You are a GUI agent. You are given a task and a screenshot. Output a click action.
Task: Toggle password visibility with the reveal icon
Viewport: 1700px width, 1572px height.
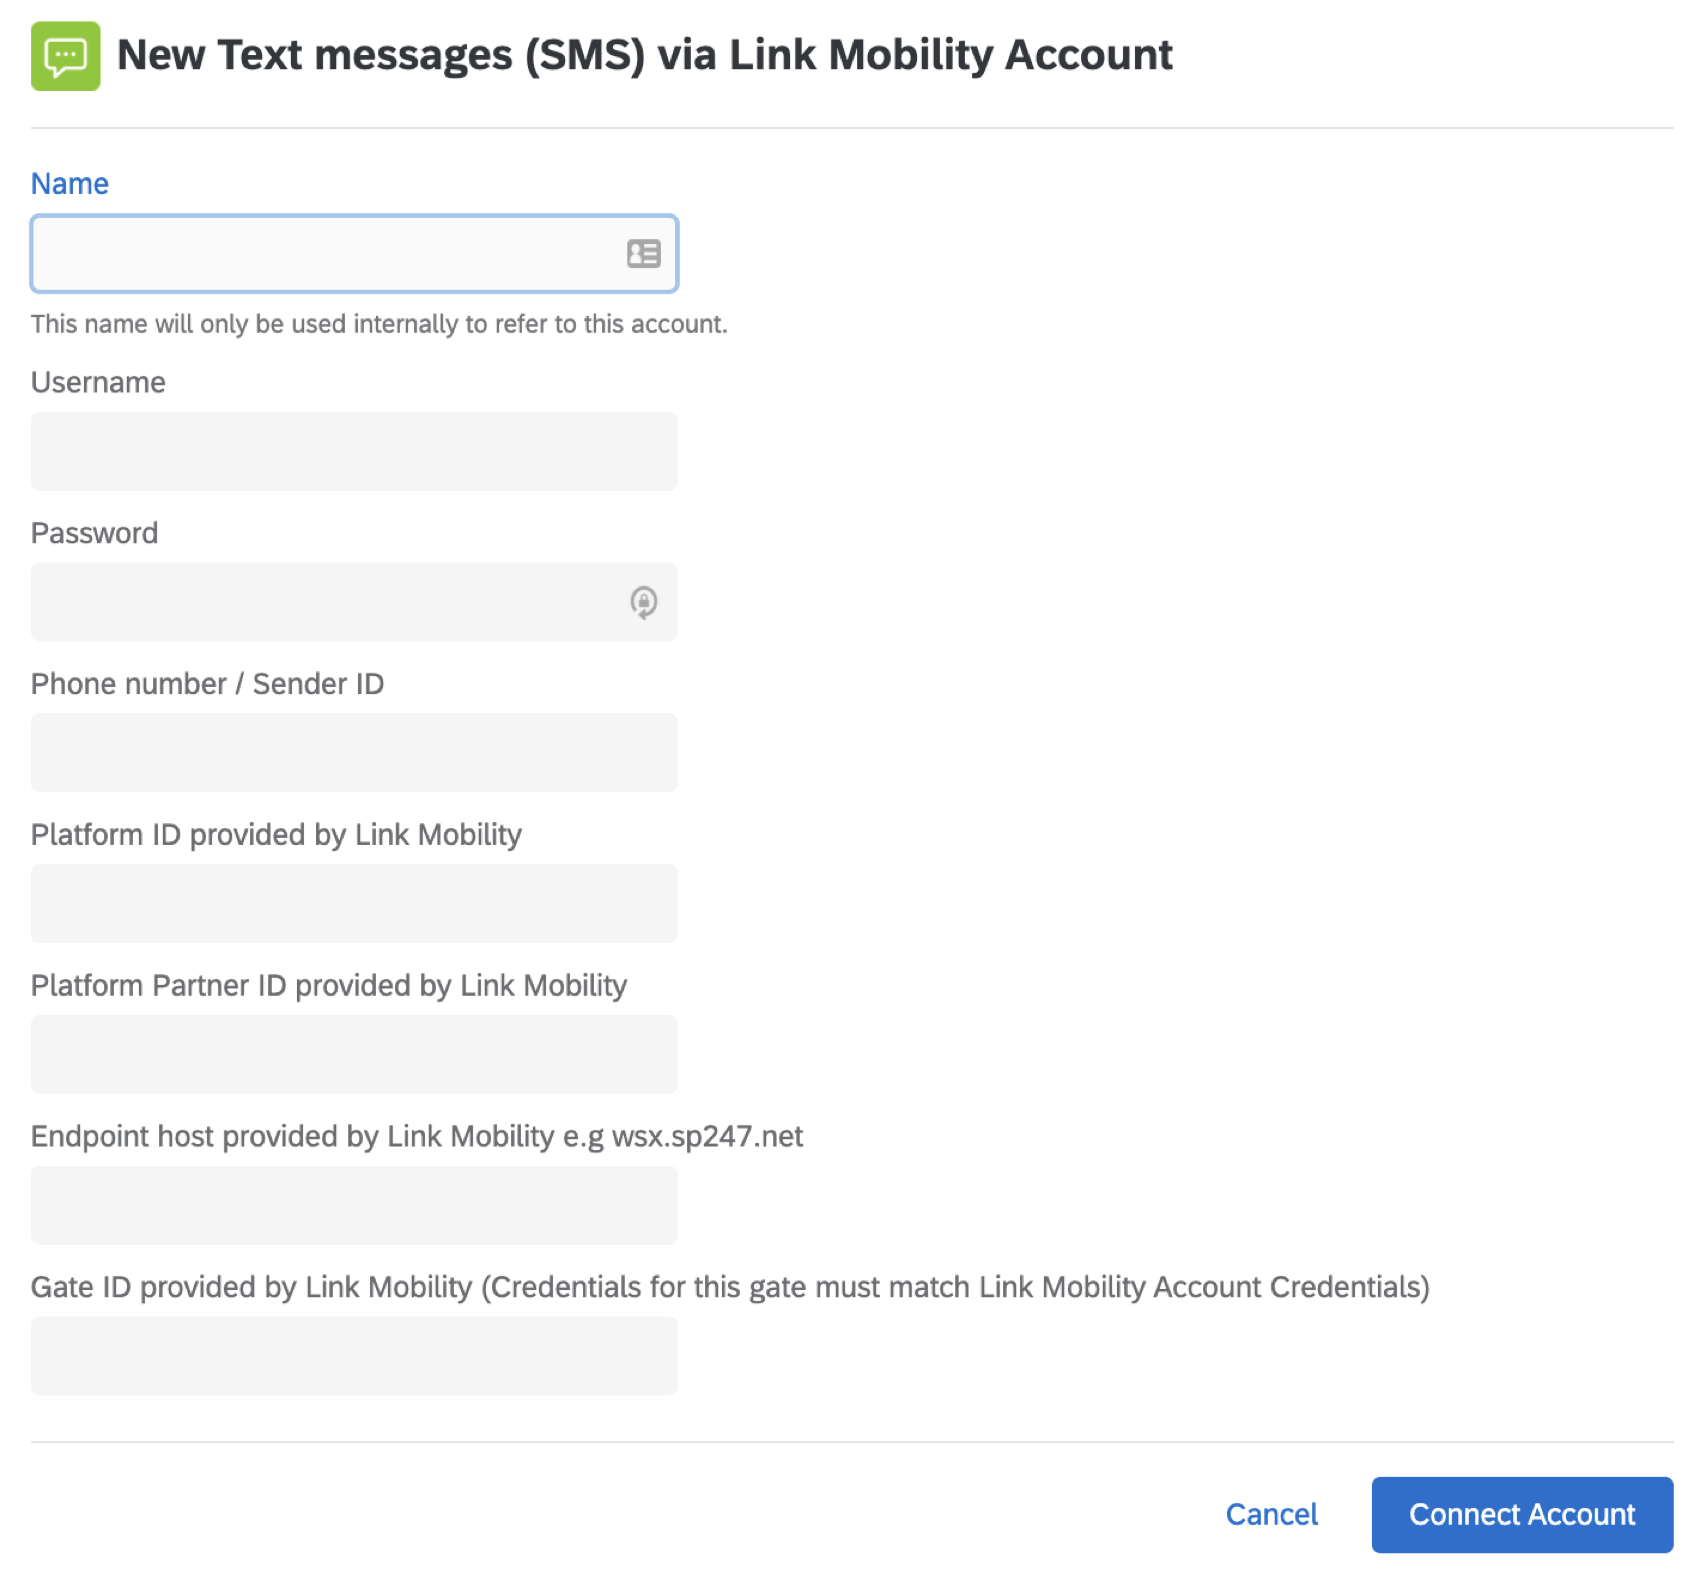[x=643, y=602]
